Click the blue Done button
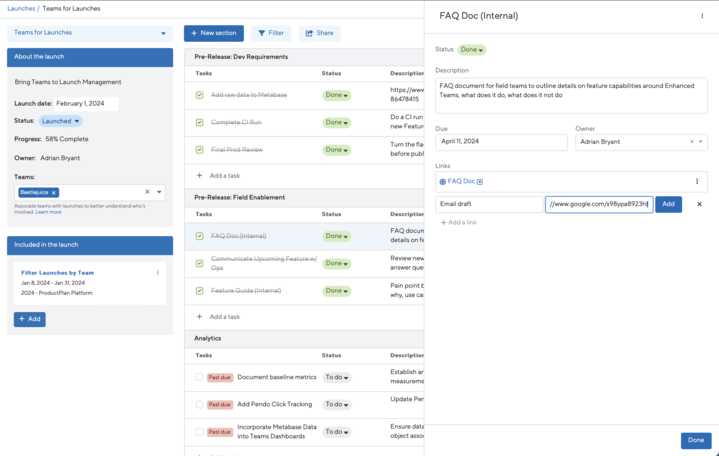The image size is (719, 456). tap(695, 441)
